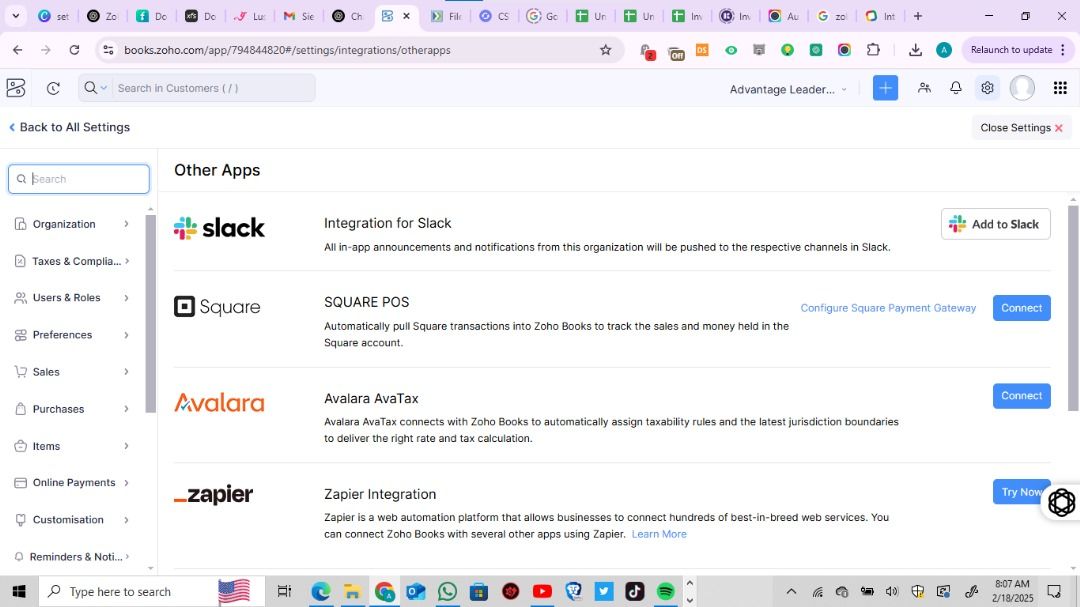The image size is (1080, 607).
Task: Open Configure Square Payment Gateway link
Action: click(x=888, y=308)
